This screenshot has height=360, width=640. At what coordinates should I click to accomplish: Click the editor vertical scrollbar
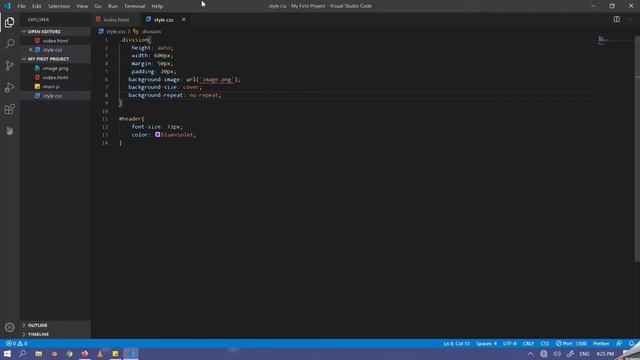[x=637, y=149]
